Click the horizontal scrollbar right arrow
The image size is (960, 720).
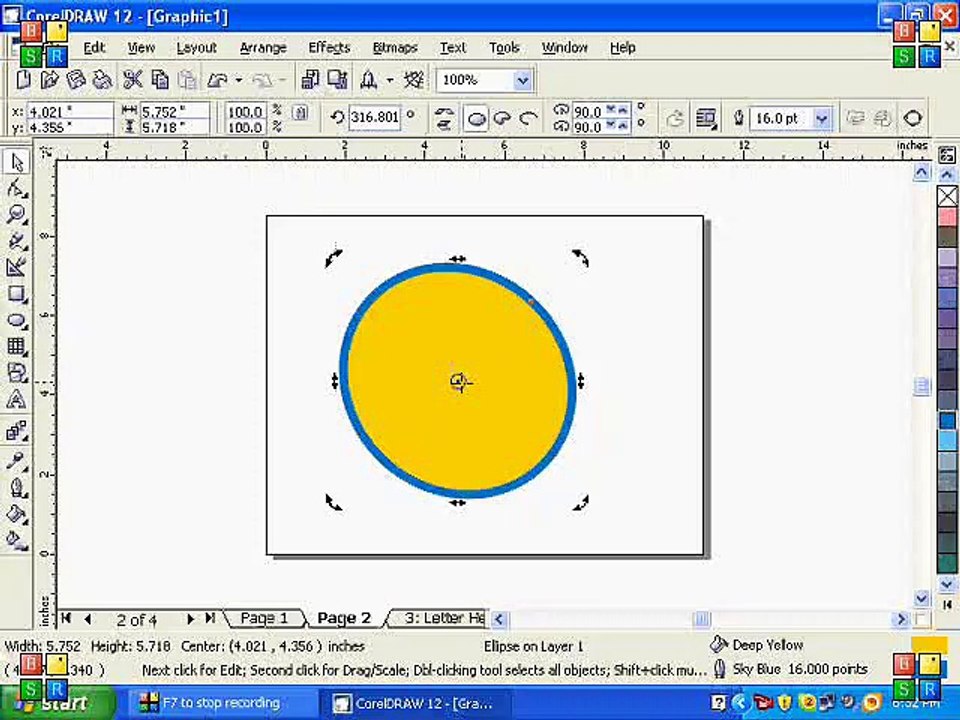pos(901,620)
